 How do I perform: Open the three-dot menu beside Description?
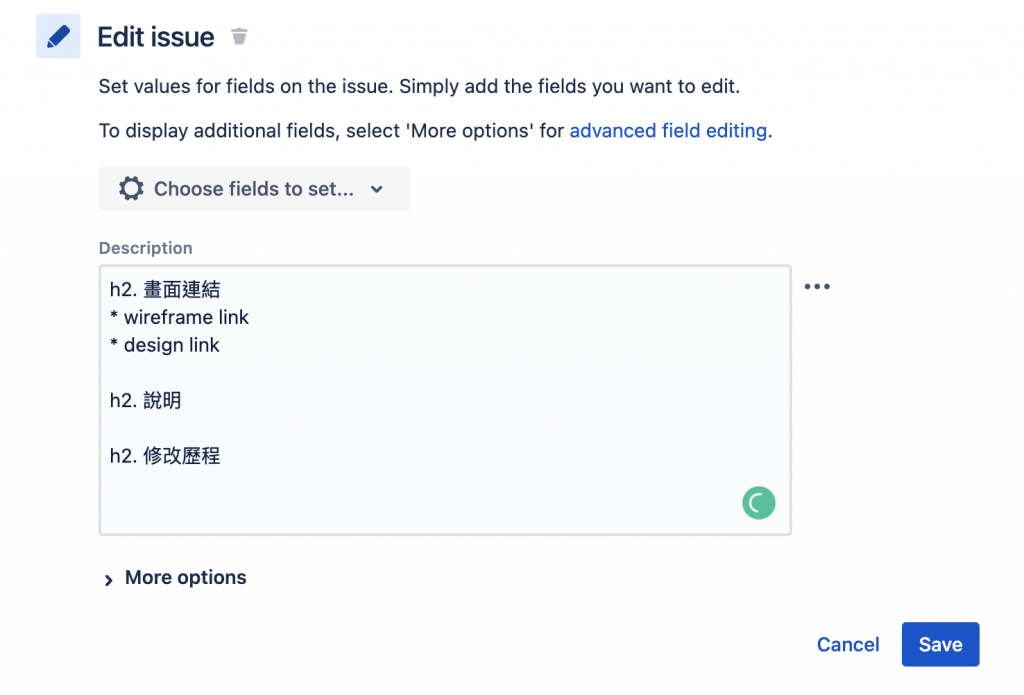click(x=817, y=287)
